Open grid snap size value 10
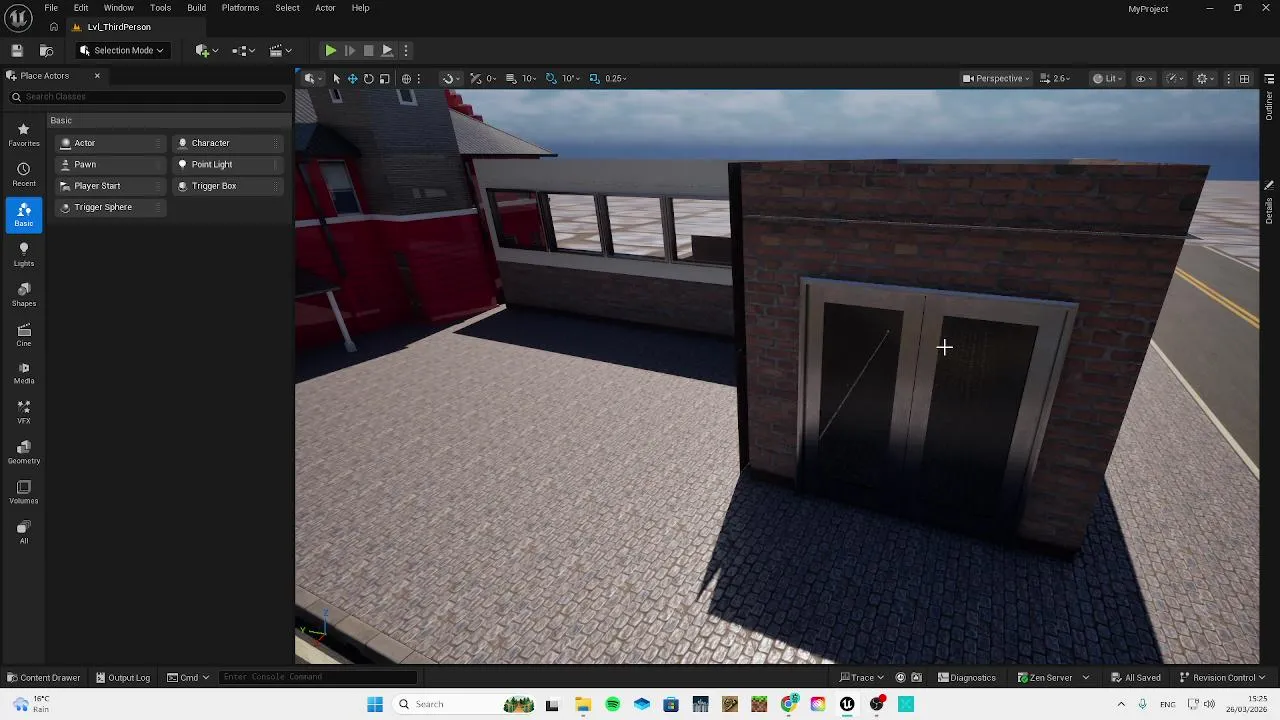The height and width of the screenshot is (720, 1280). 528,78
